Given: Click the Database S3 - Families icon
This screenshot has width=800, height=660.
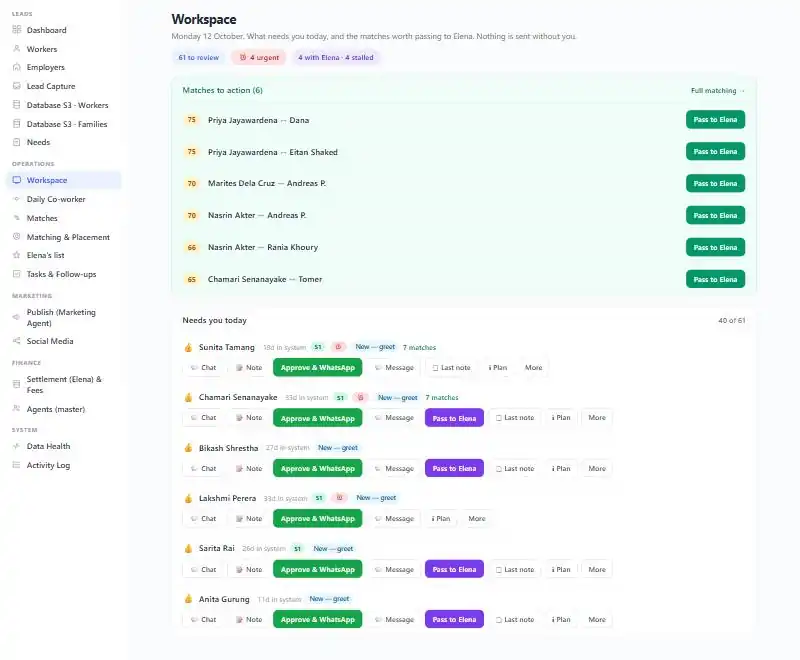Looking at the screenshot, I should click(17, 123).
